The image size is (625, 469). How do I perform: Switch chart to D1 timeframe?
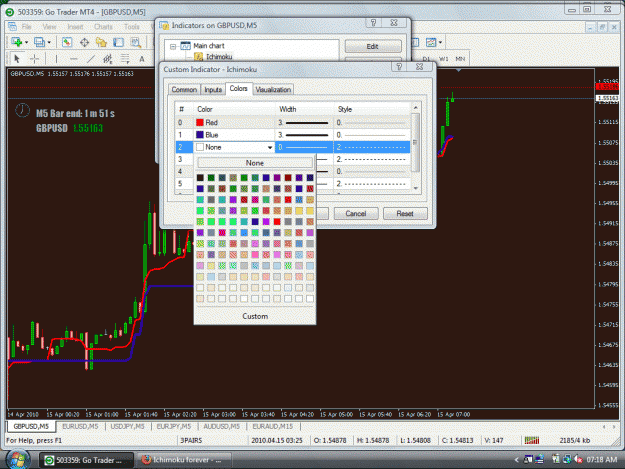click(426, 59)
